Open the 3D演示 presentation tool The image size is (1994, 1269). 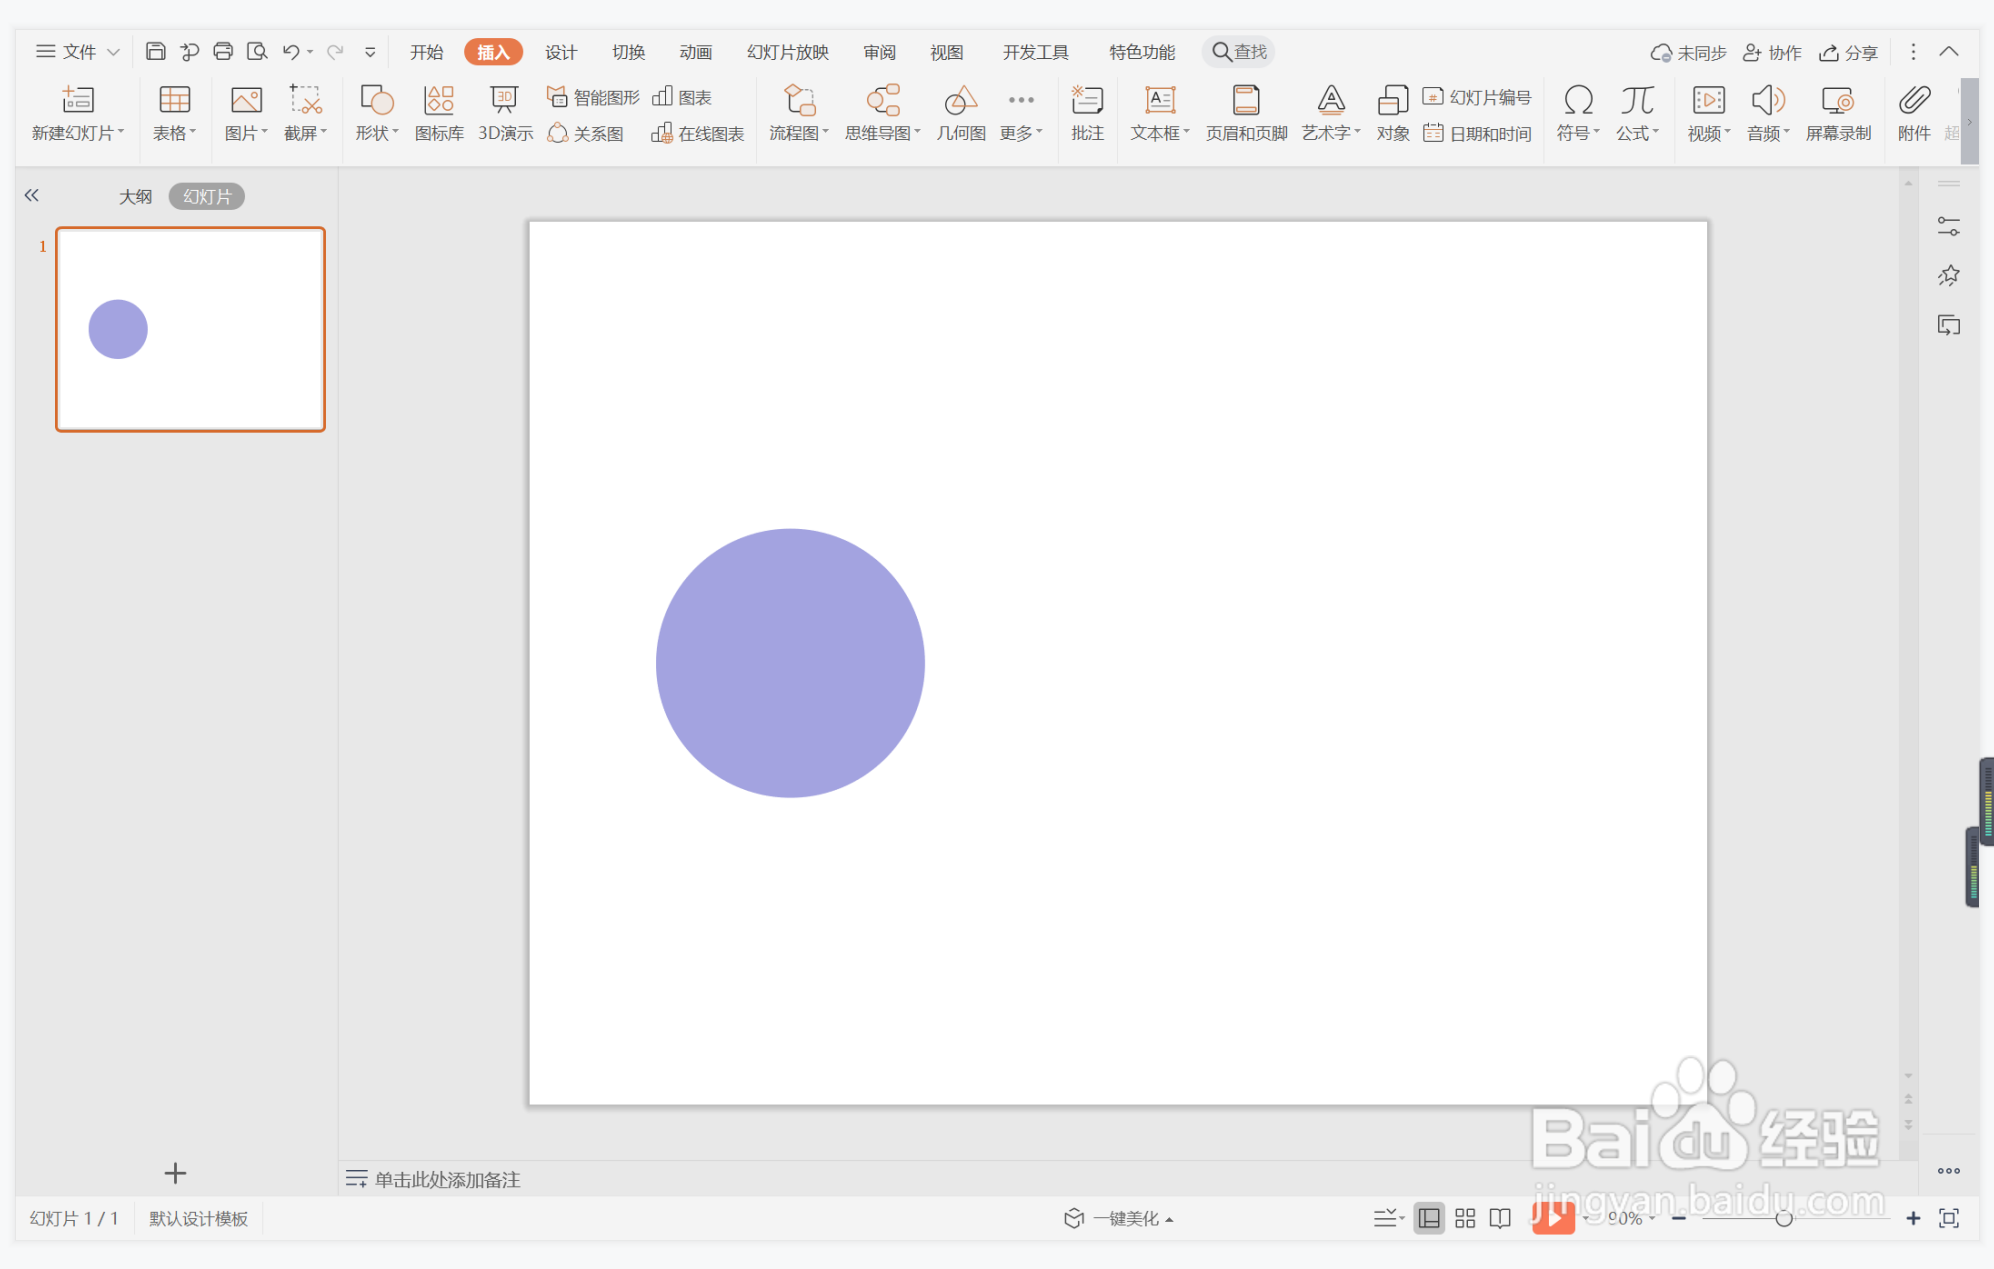pyautogui.click(x=504, y=112)
